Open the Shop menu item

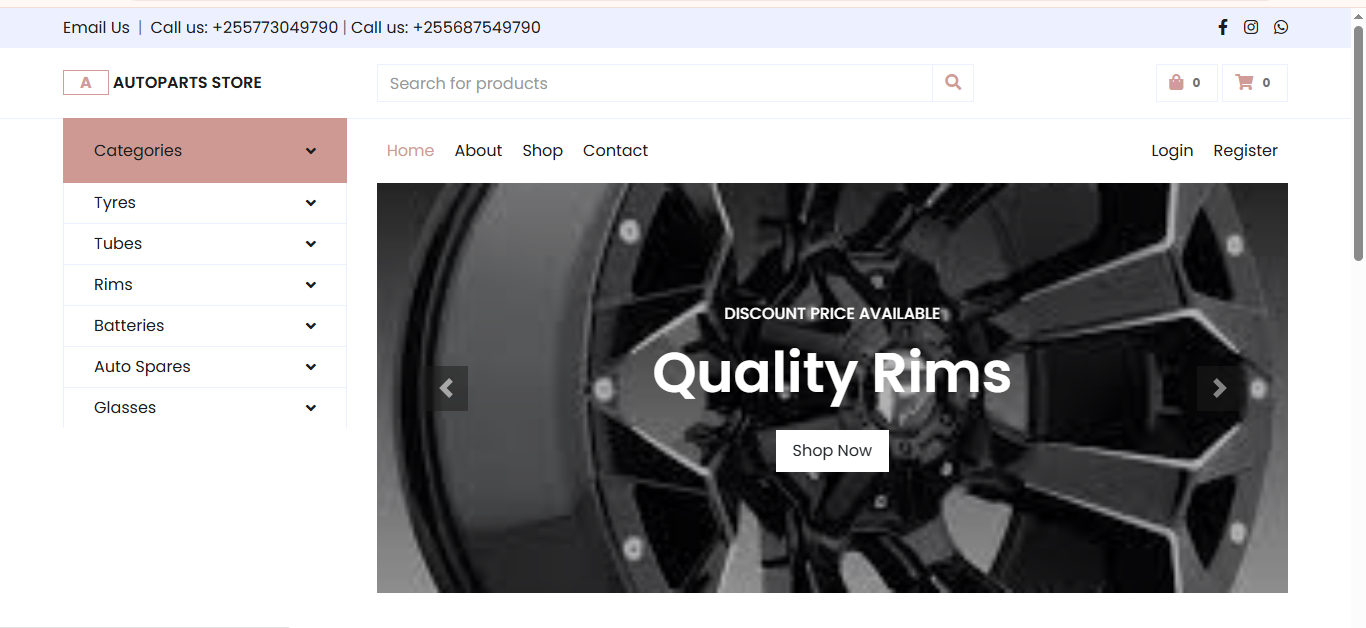[542, 151]
